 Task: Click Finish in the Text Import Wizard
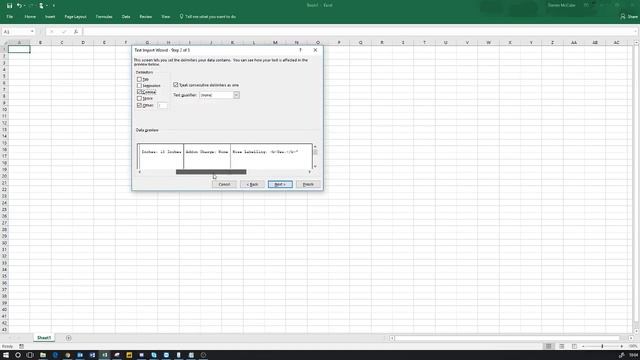[x=308, y=184]
